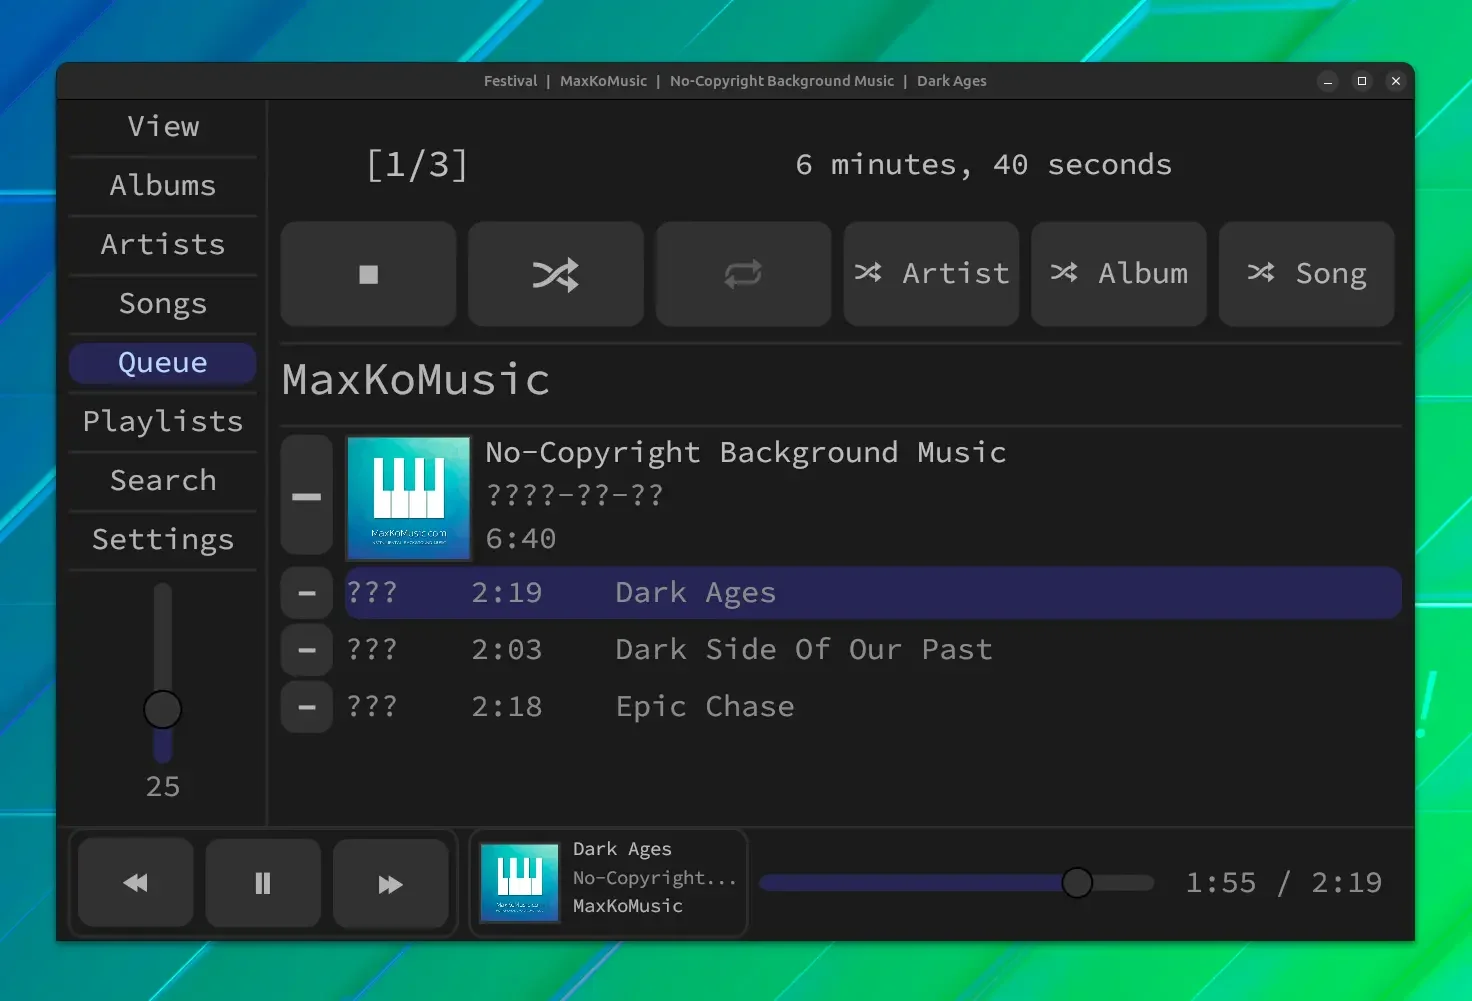Viewport: 1472px width, 1001px height.
Task: Click the album's ????-??-?? release date
Action: click(574, 496)
